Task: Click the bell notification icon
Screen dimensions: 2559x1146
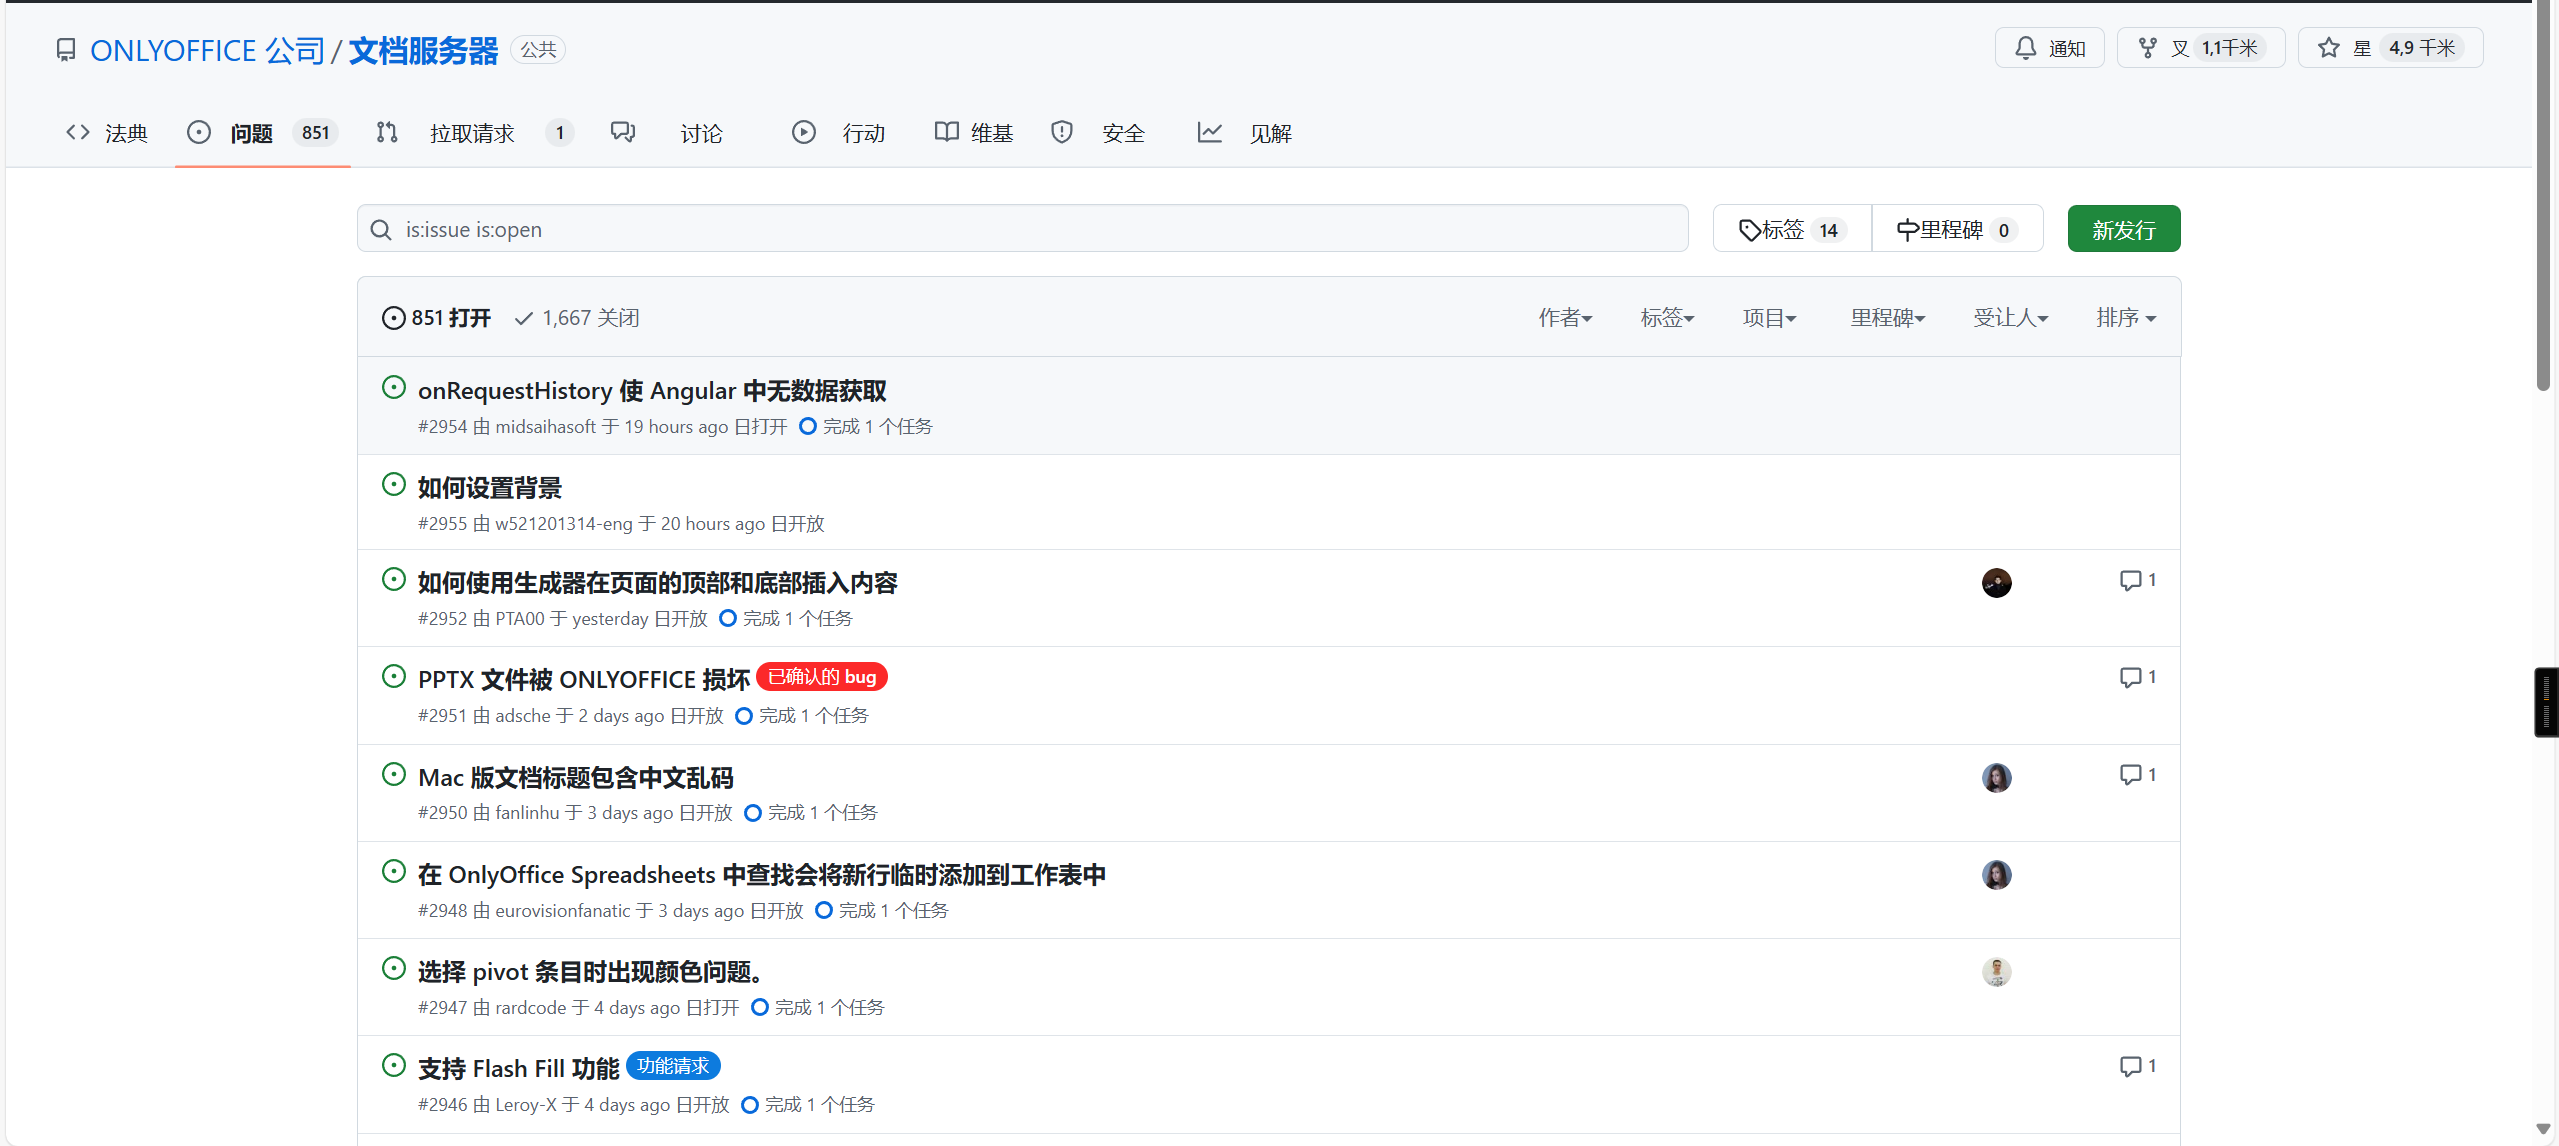Action: coord(2025,48)
